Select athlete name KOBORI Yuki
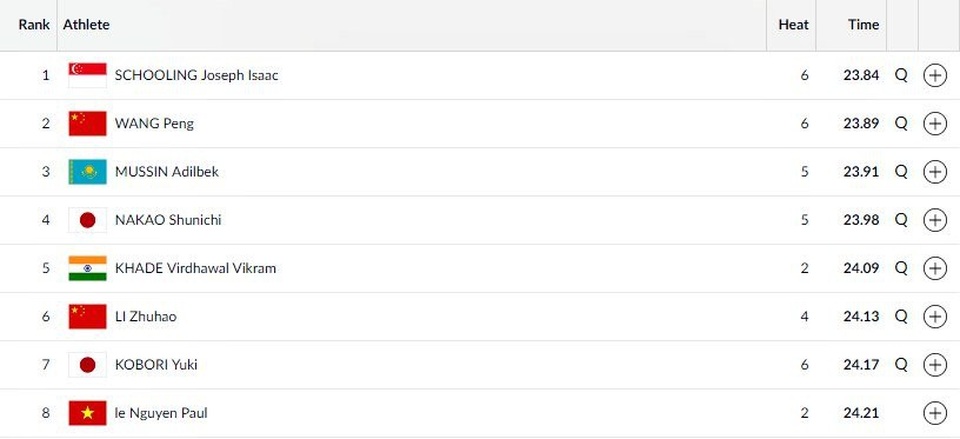960x439 pixels. click(156, 364)
